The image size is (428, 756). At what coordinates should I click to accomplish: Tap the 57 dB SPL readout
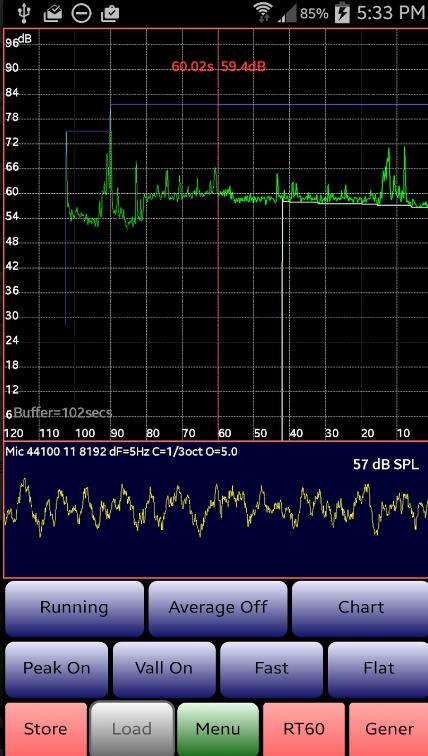tap(386, 465)
